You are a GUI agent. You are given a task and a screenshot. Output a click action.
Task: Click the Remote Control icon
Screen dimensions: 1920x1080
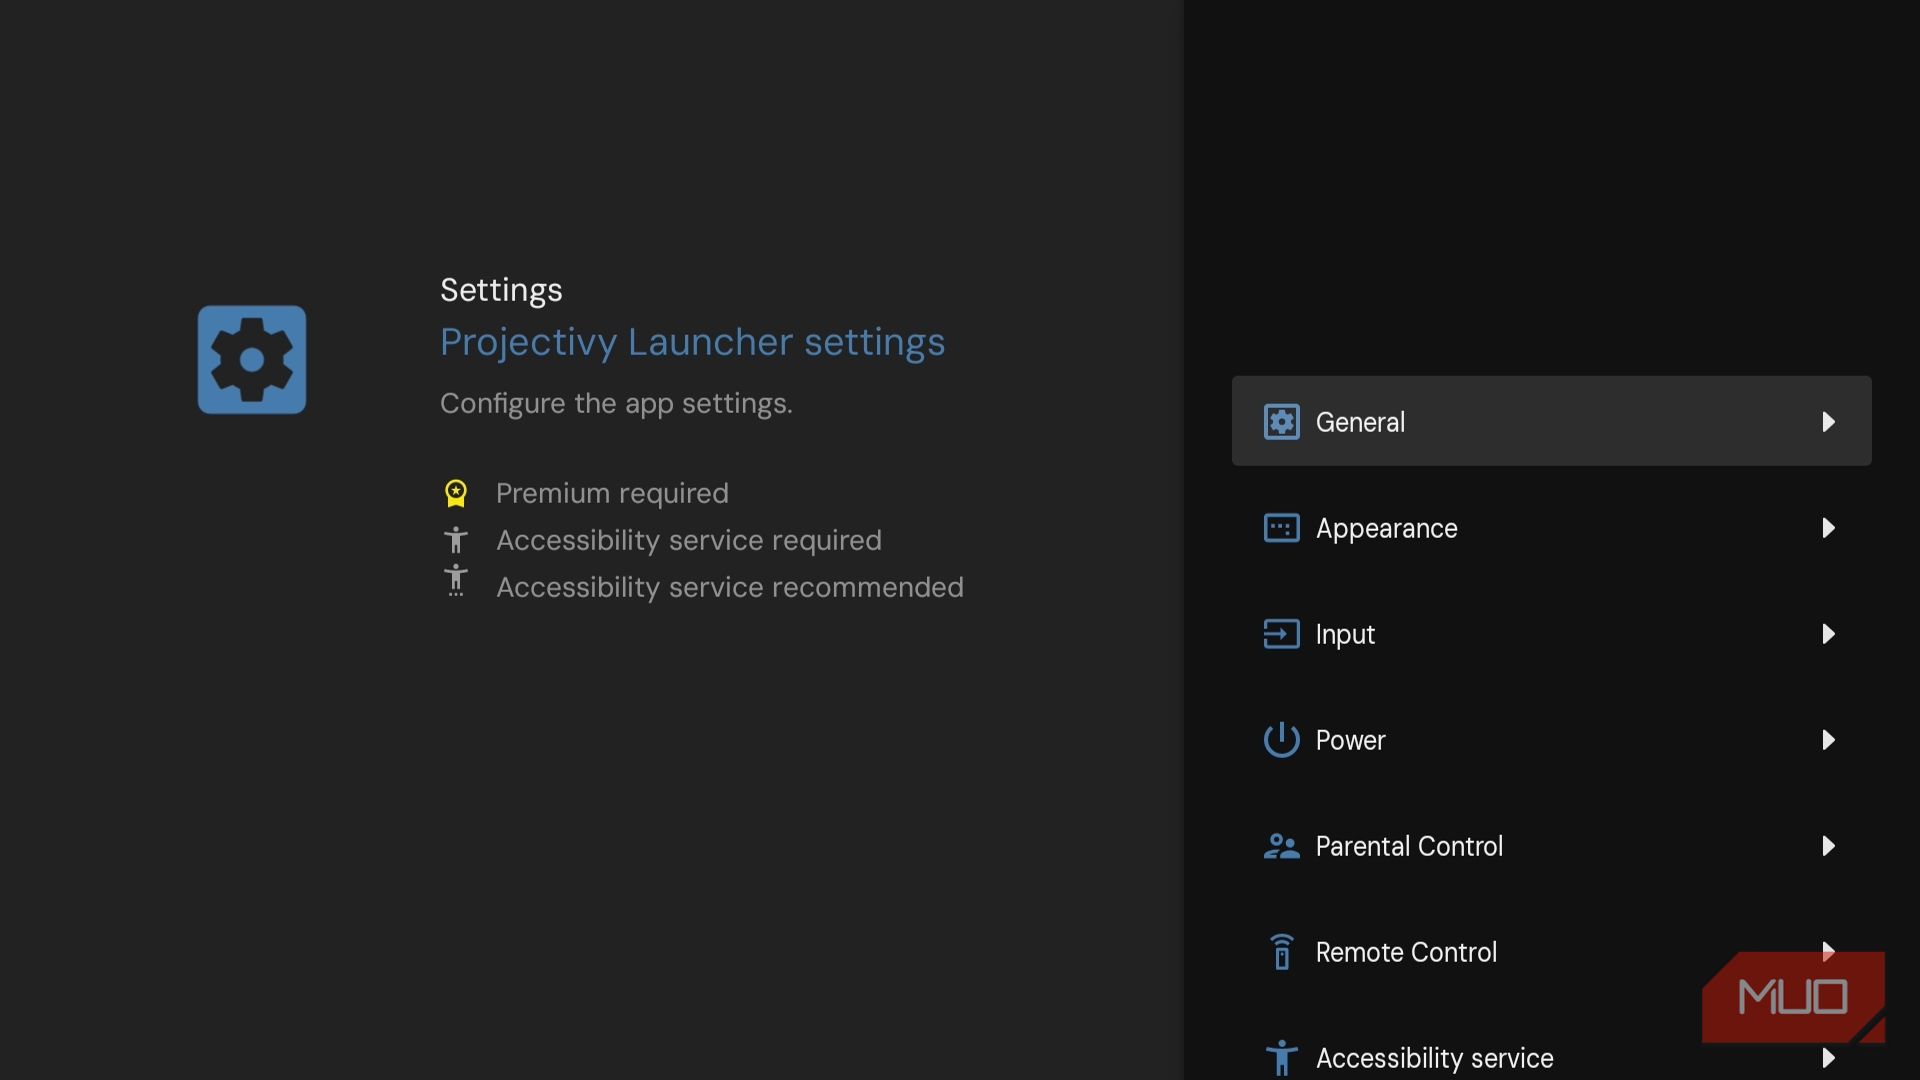1281,952
